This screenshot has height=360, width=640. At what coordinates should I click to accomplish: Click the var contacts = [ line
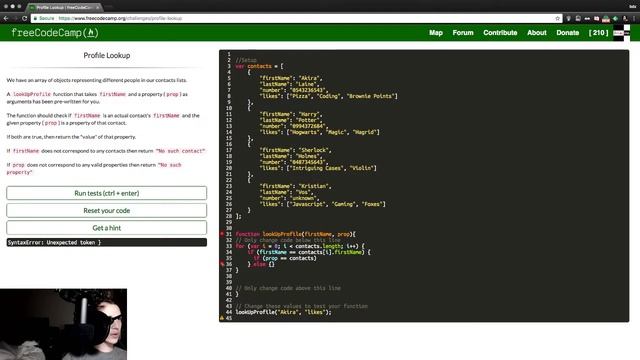click(259, 66)
